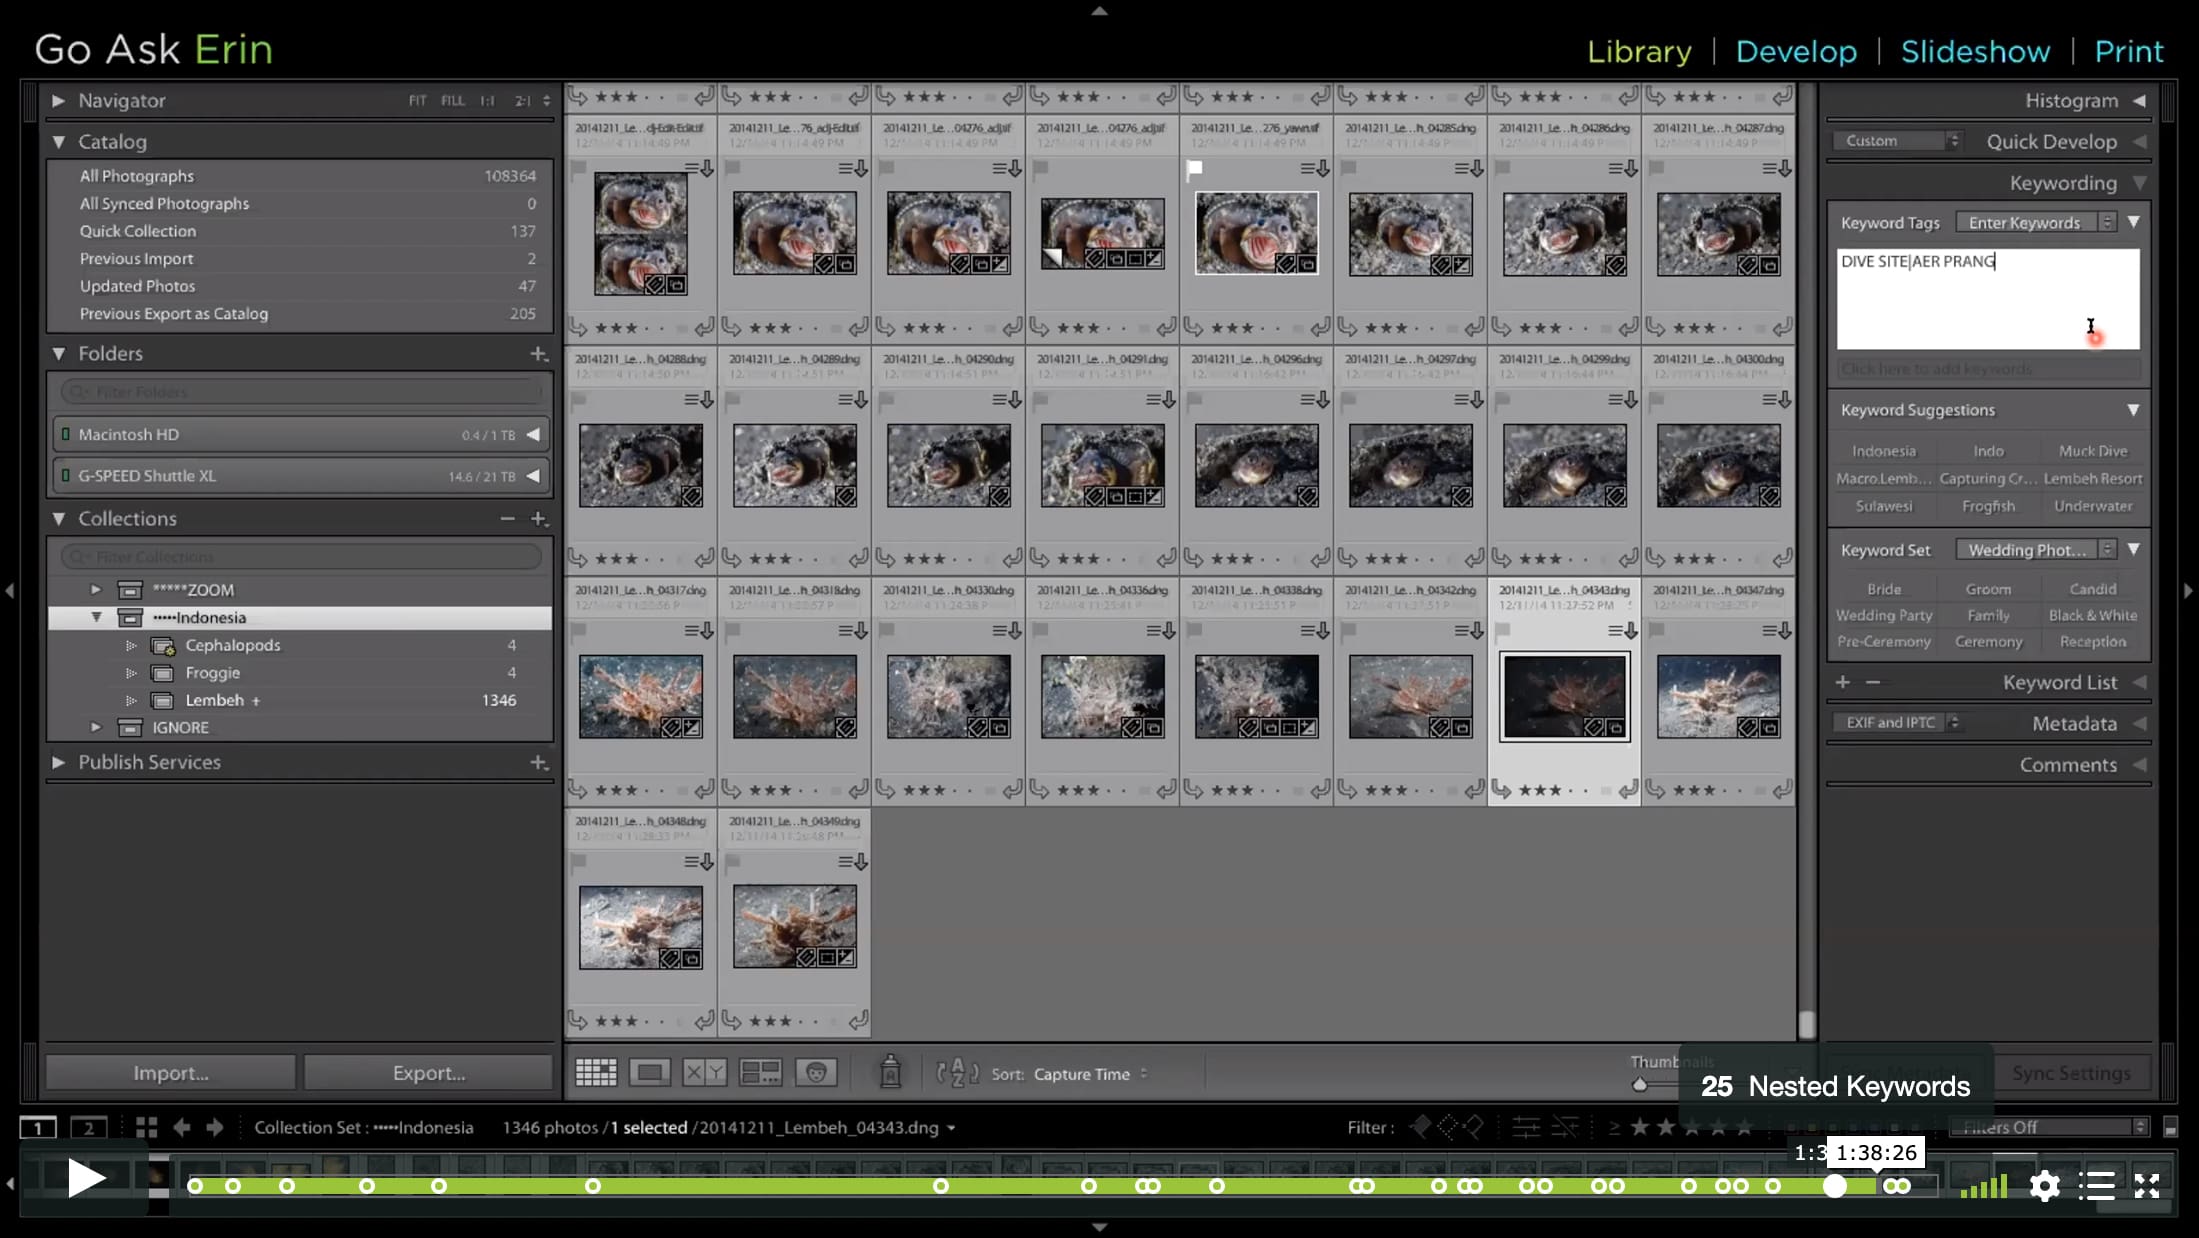The width and height of the screenshot is (2199, 1238).
Task: Adjust video volume bars
Action: 1984,1186
